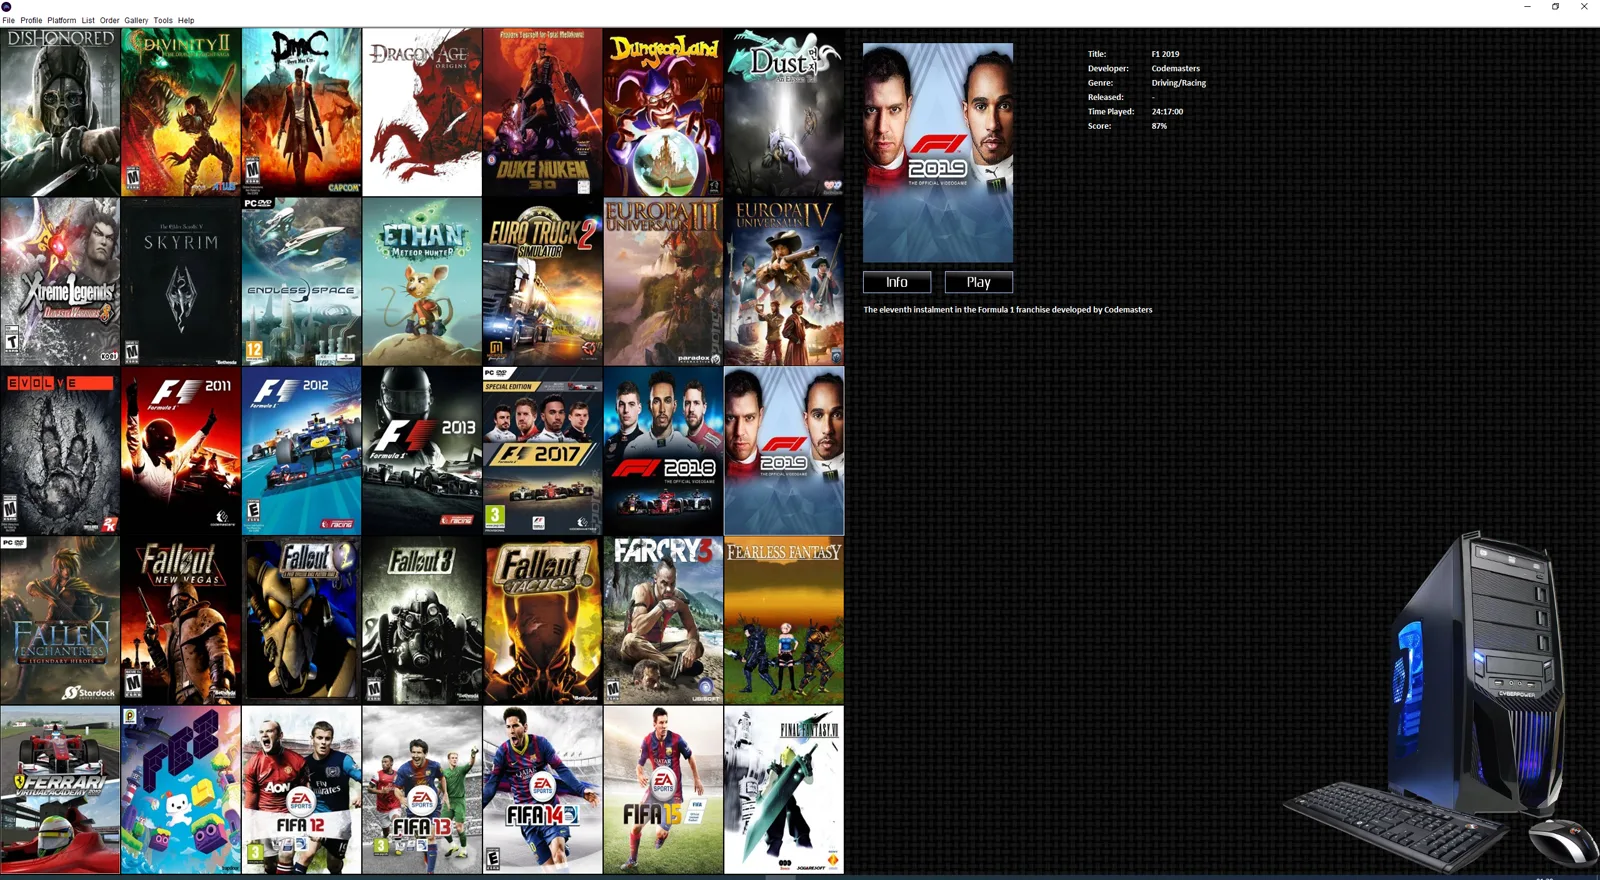The width and height of the screenshot is (1600, 880).
Task: Open the List menu
Action: 88,20
